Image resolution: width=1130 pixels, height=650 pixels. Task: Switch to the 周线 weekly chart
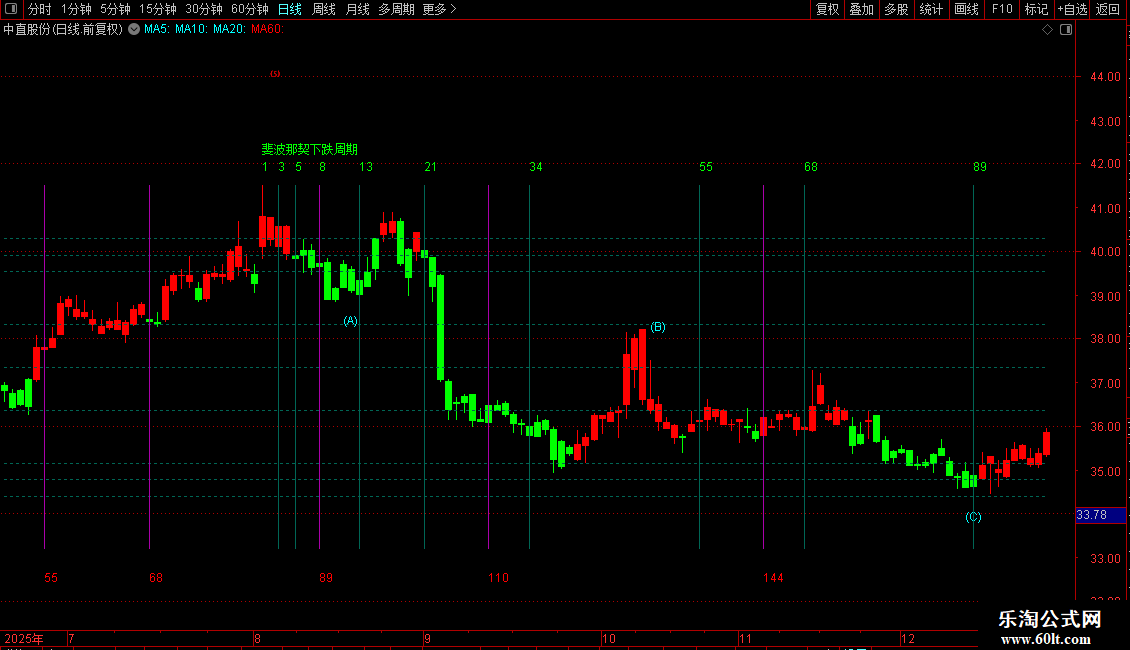point(324,9)
